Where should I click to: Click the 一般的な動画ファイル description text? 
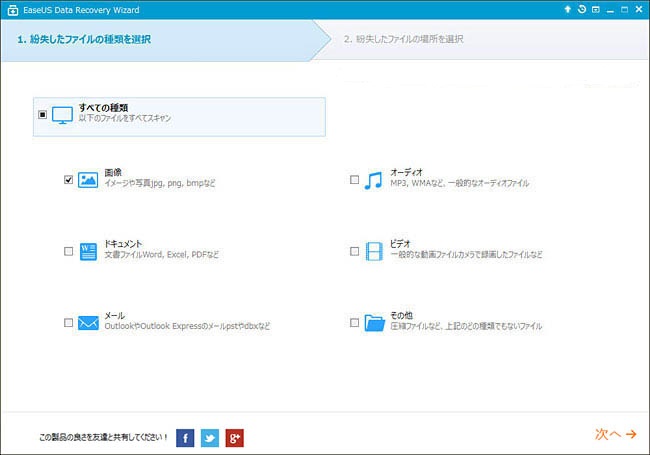coord(466,254)
